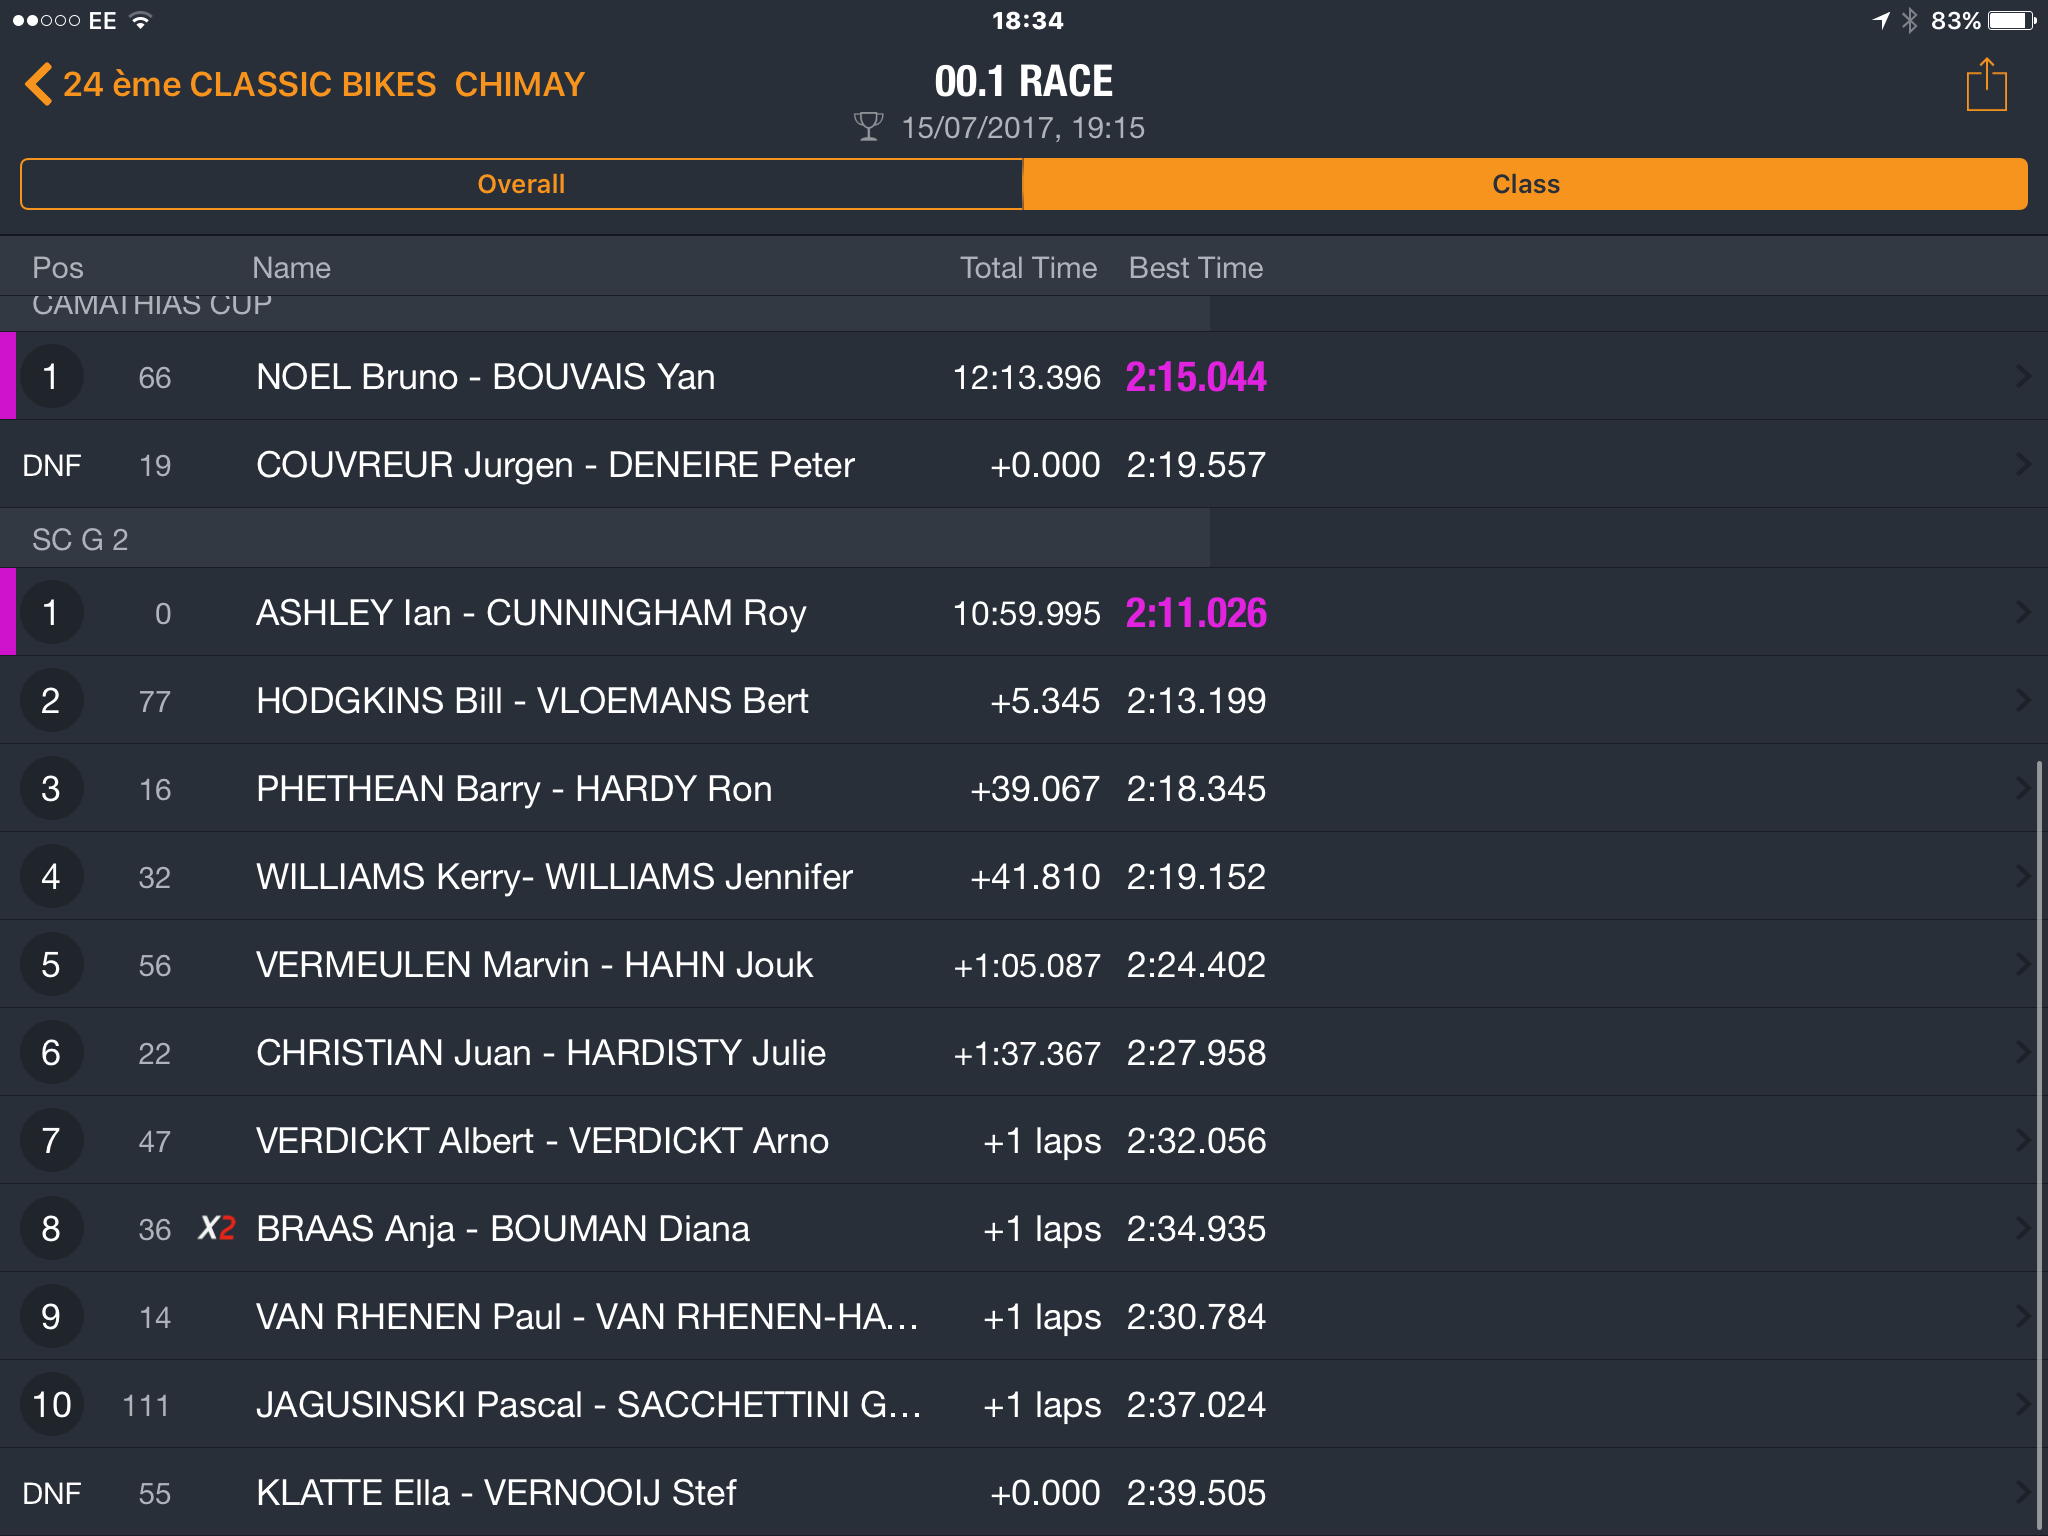Open details chevron for COUVREUR Jurgen row

click(x=2023, y=464)
